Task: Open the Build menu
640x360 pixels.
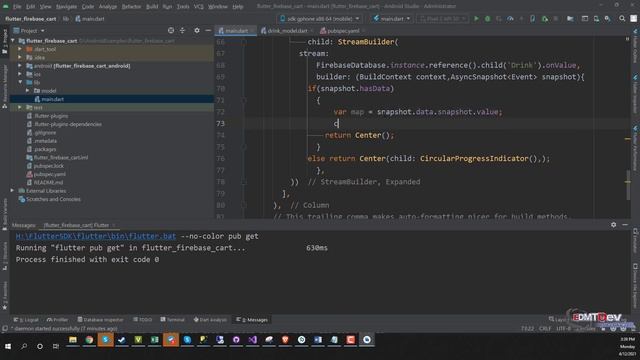Action: tap(152, 7)
